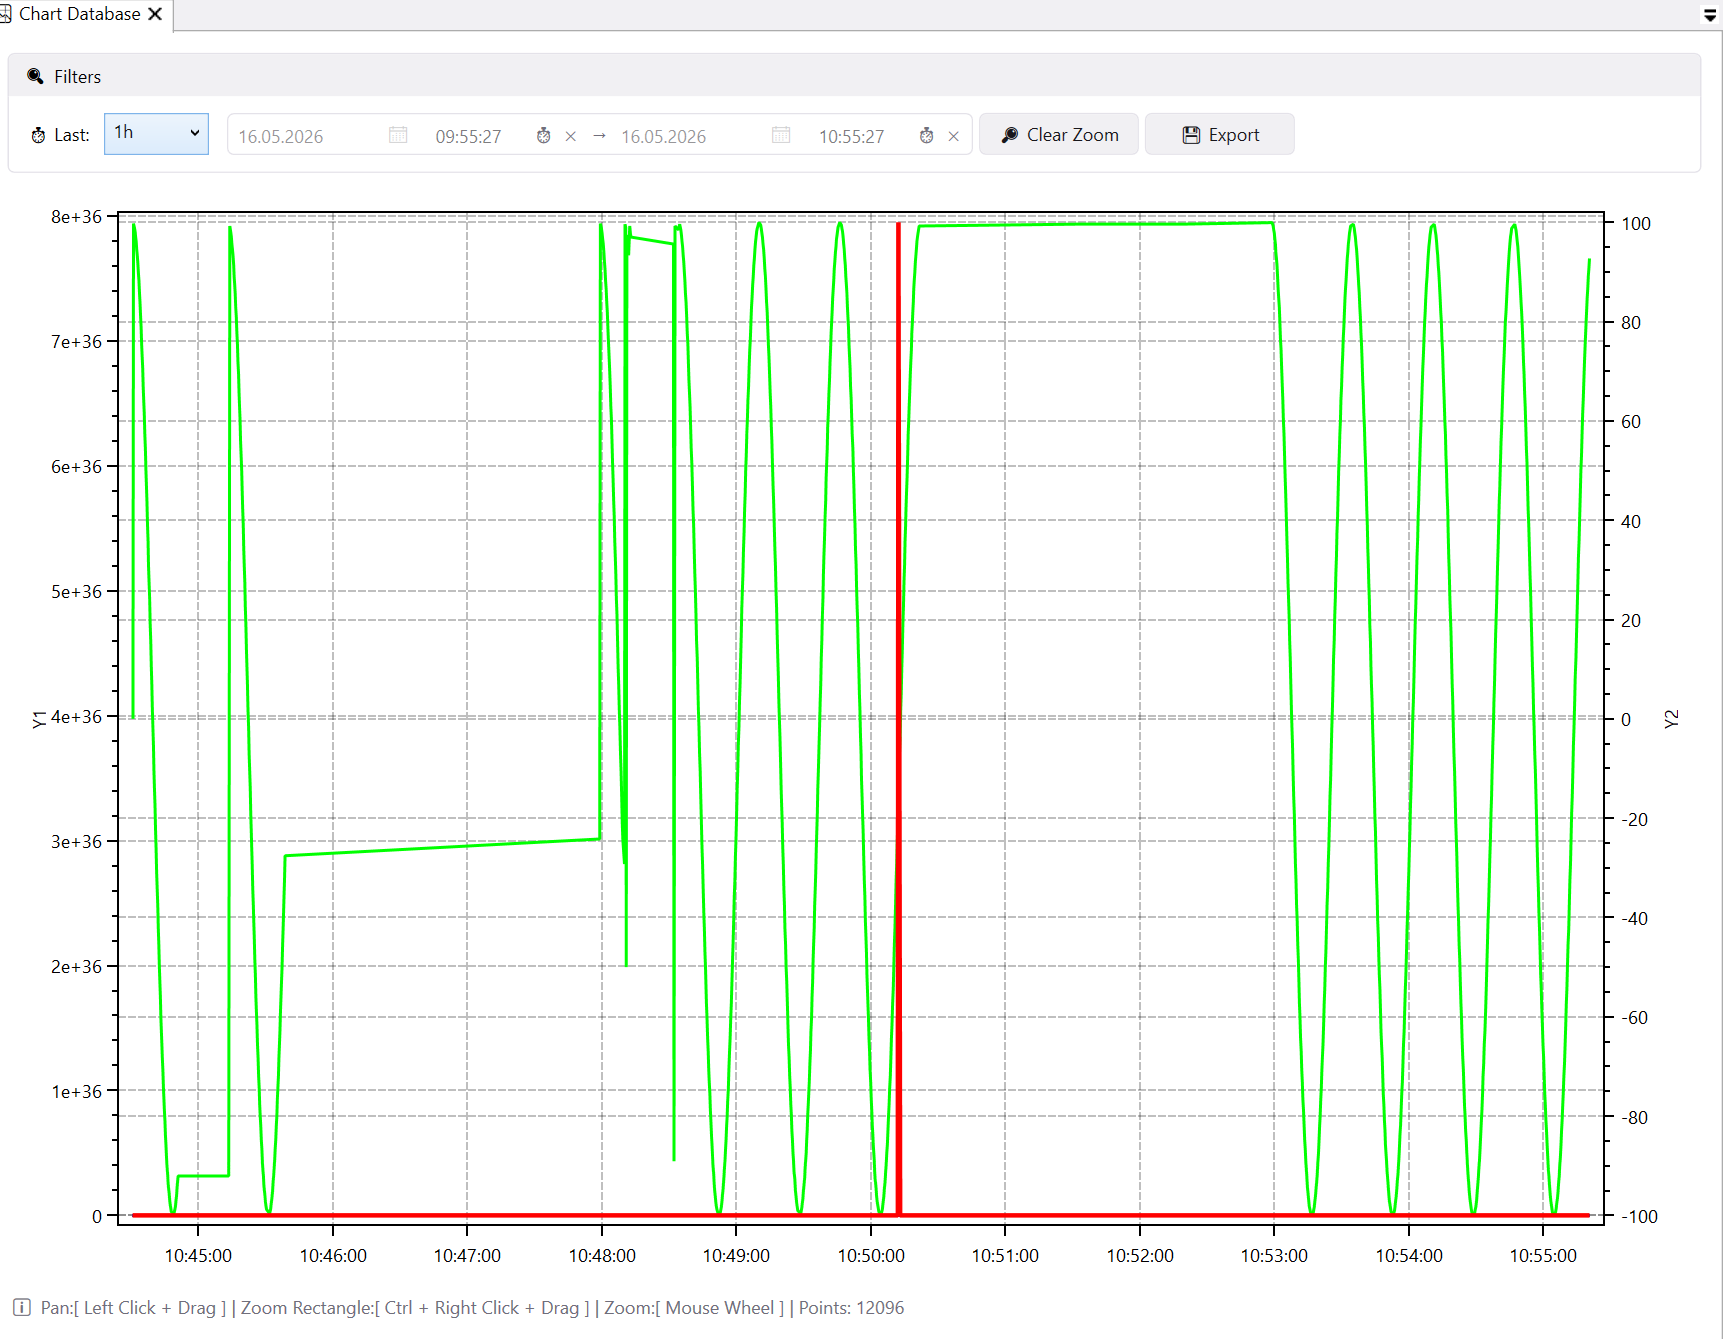Click the stopwatch icon beside Last label
This screenshot has height=1339, width=1723.
click(x=38, y=135)
